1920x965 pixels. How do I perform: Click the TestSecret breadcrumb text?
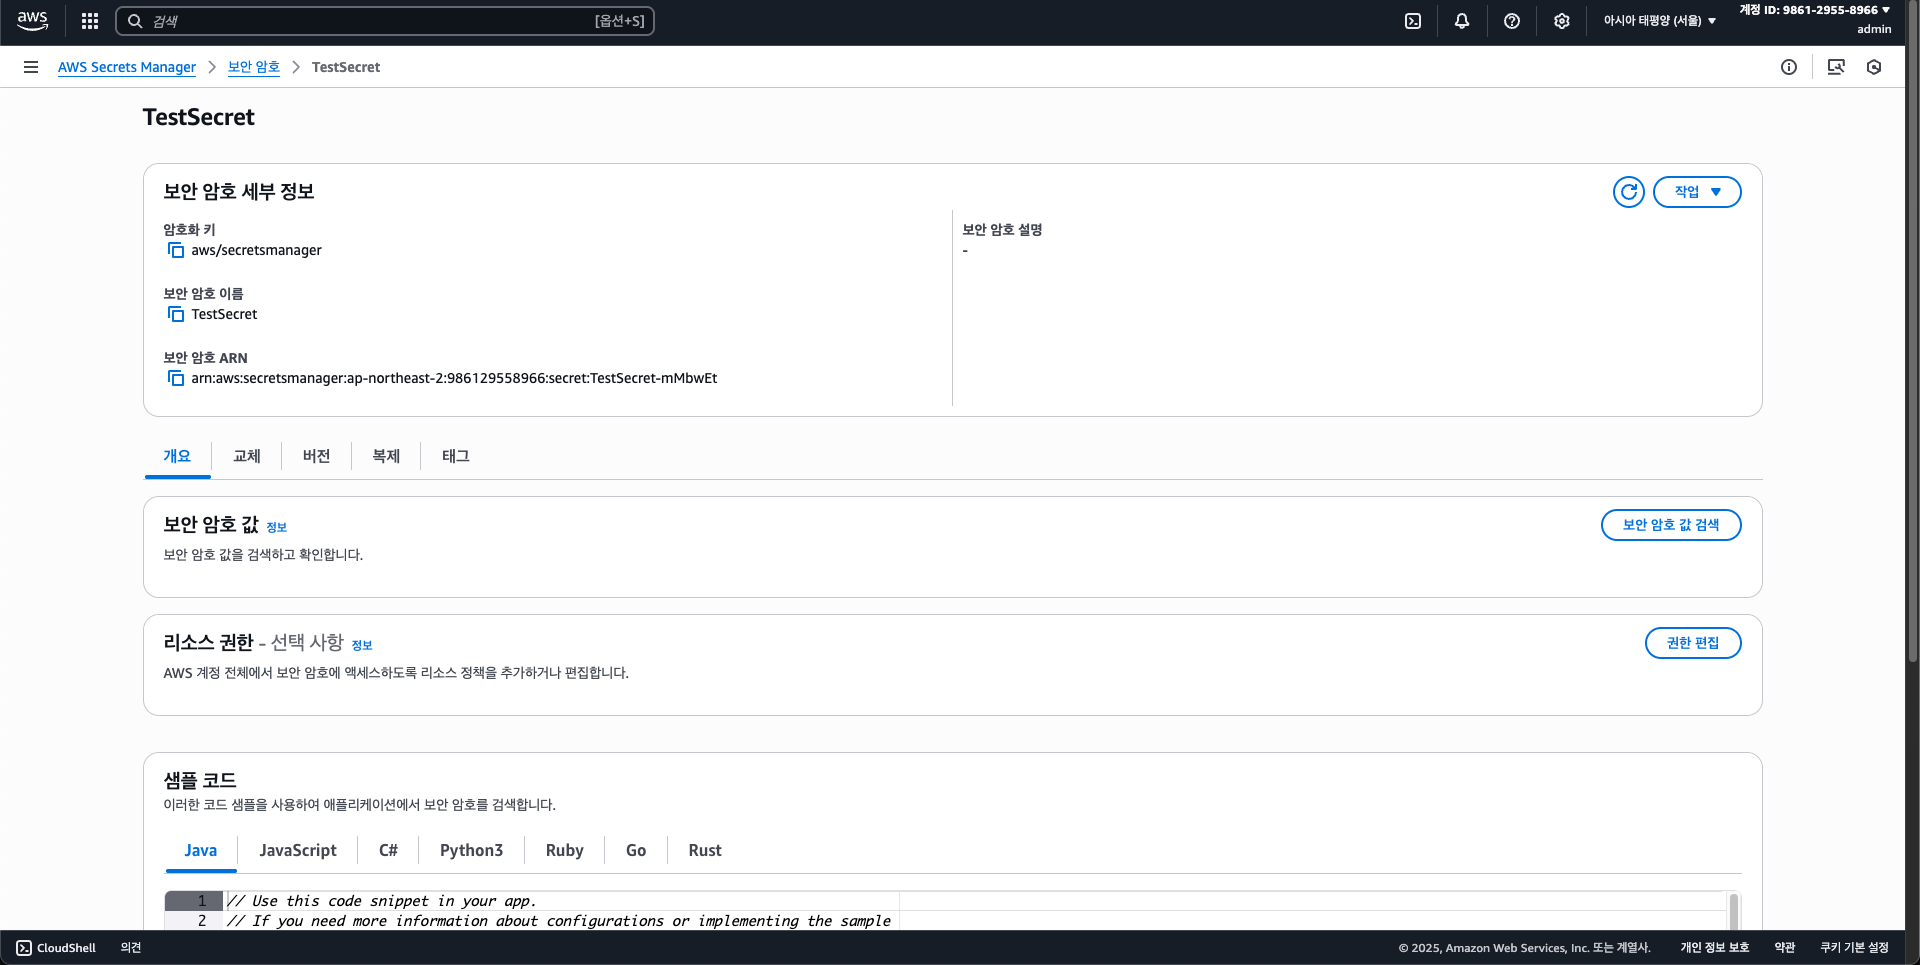tap(346, 67)
